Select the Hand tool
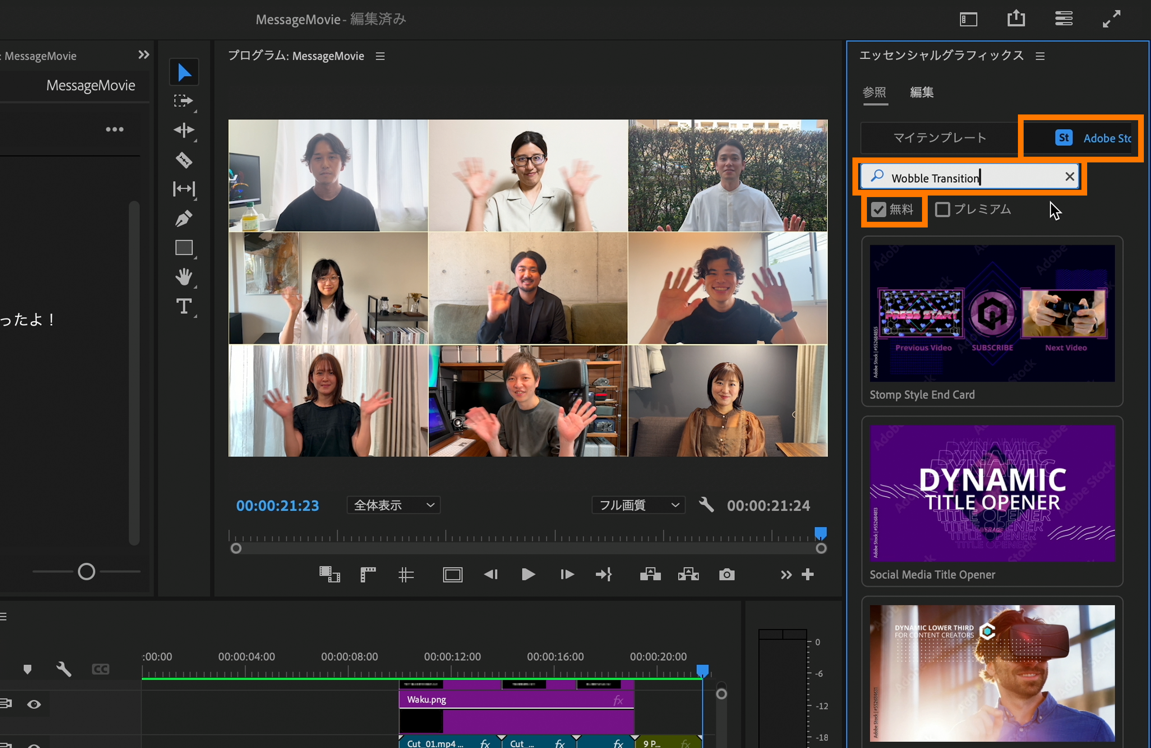This screenshot has height=748, width=1151. tap(184, 277)
